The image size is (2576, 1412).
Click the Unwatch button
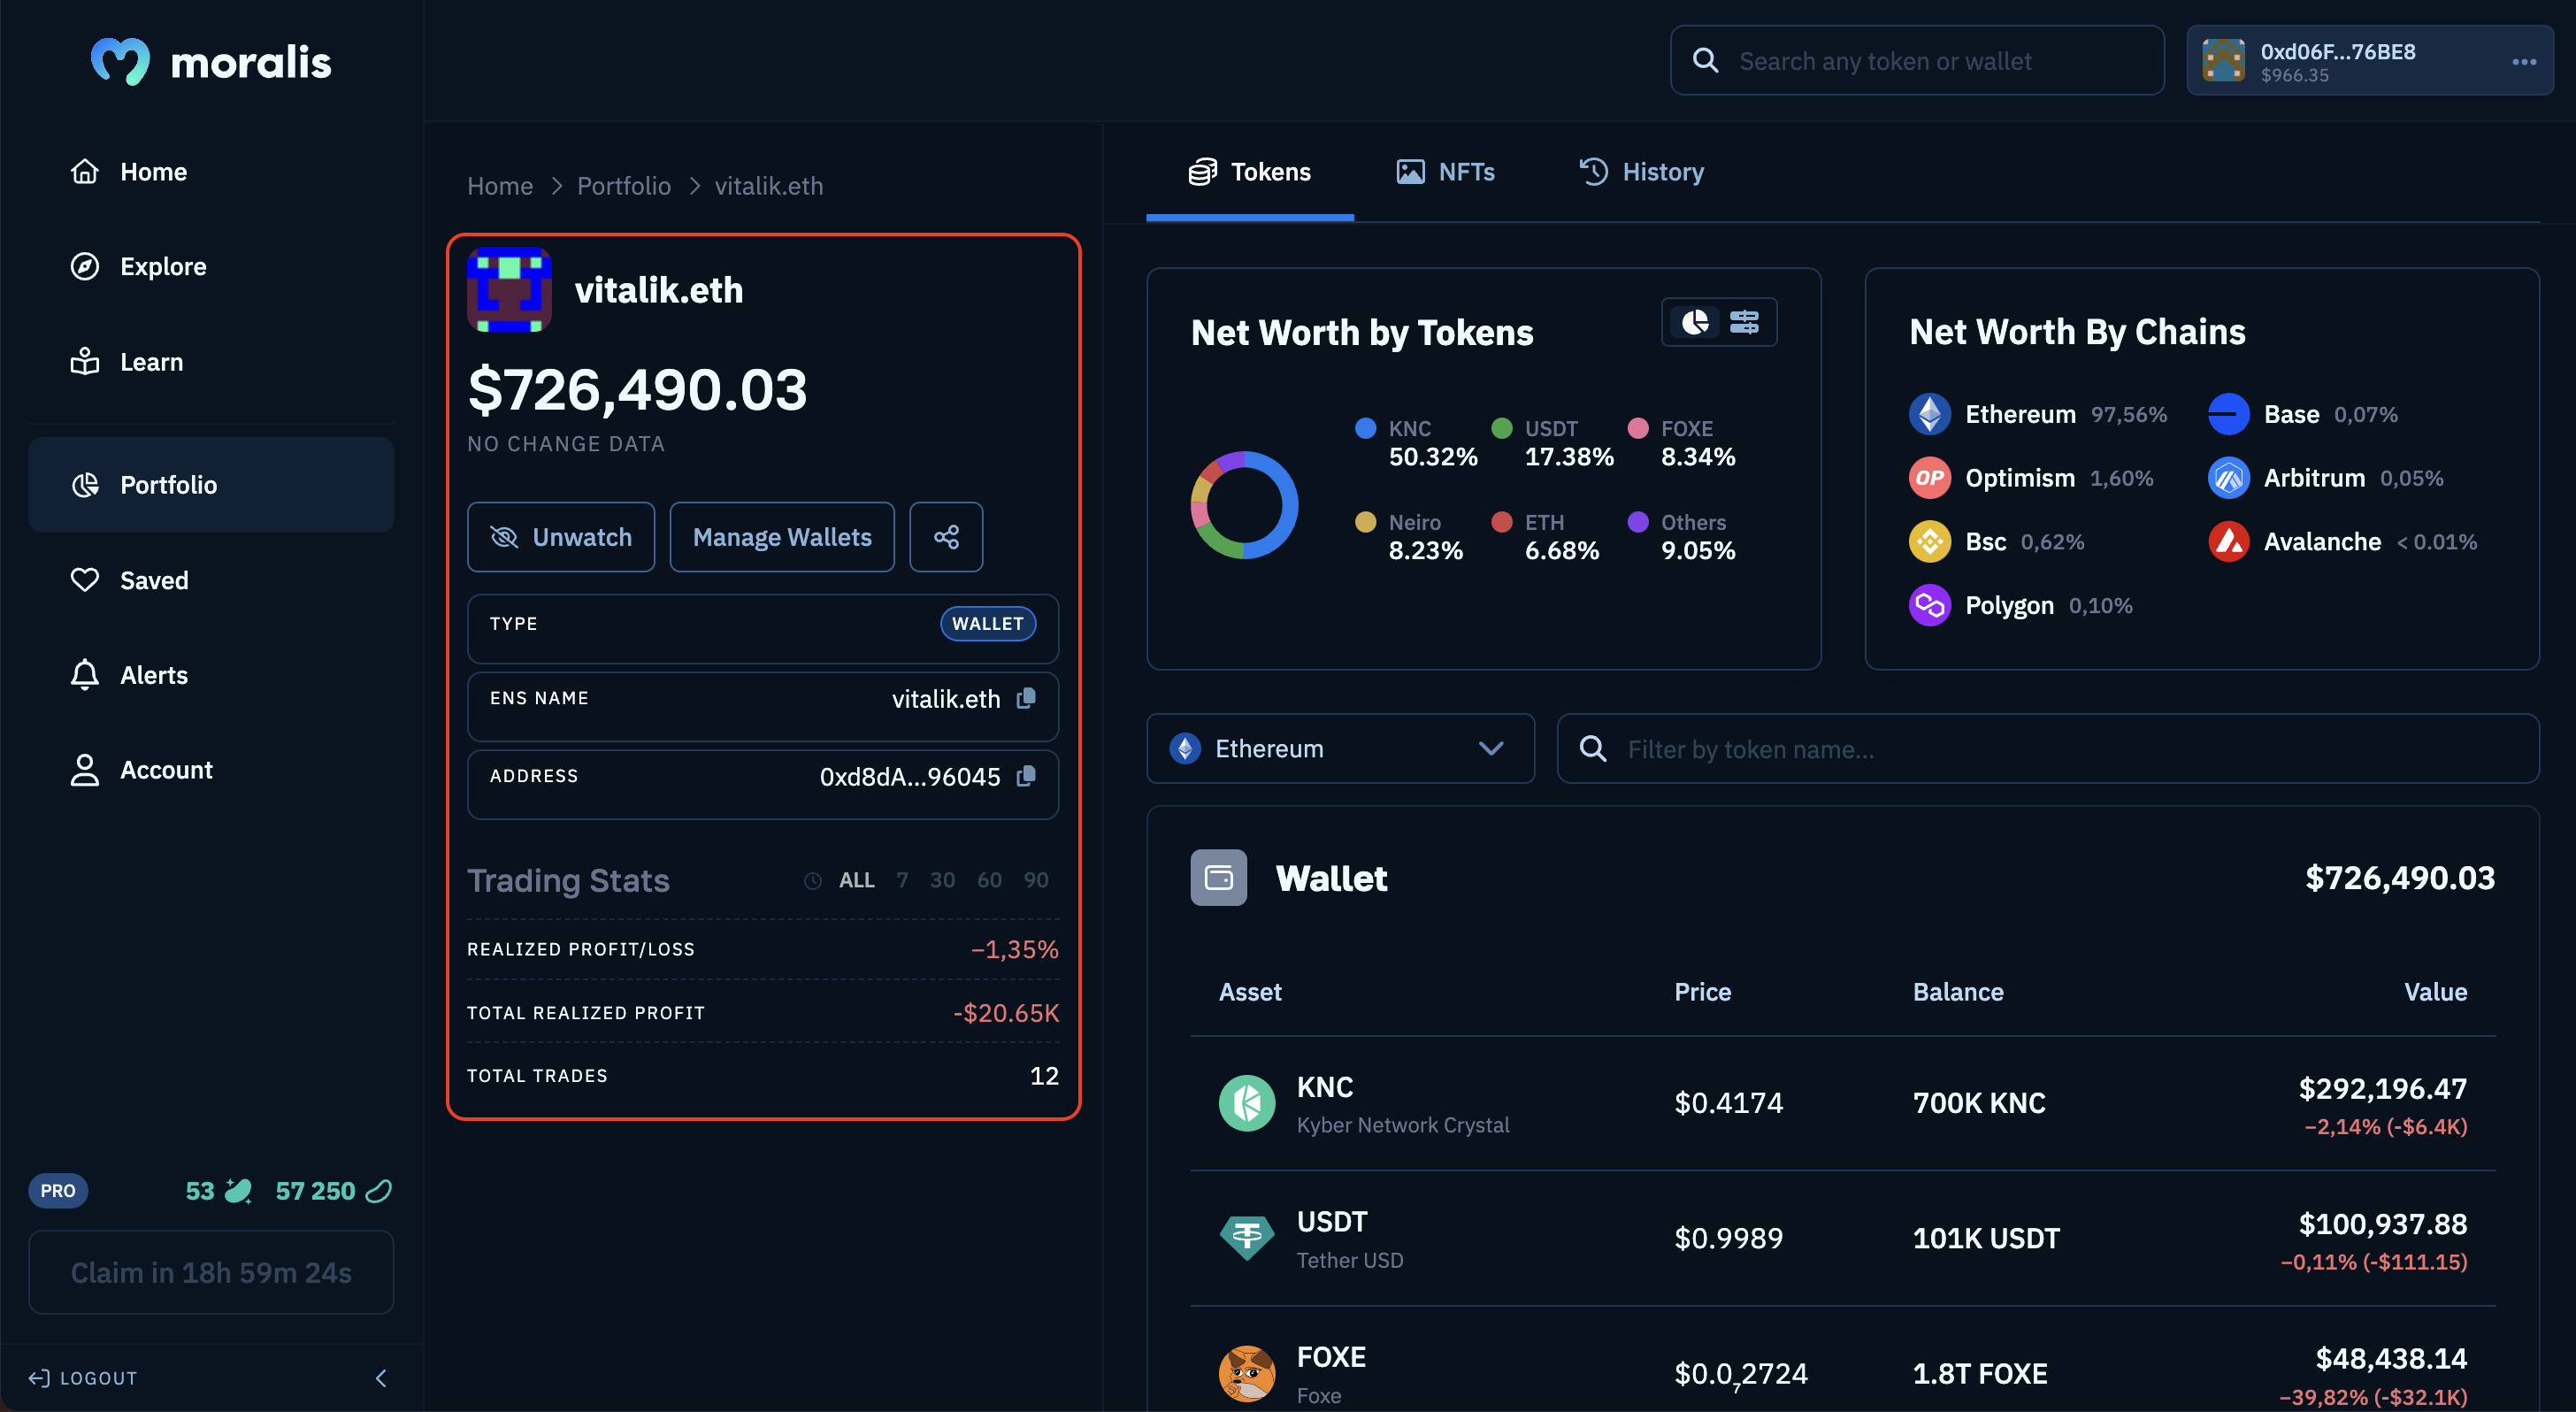click(x=560, y=535)
